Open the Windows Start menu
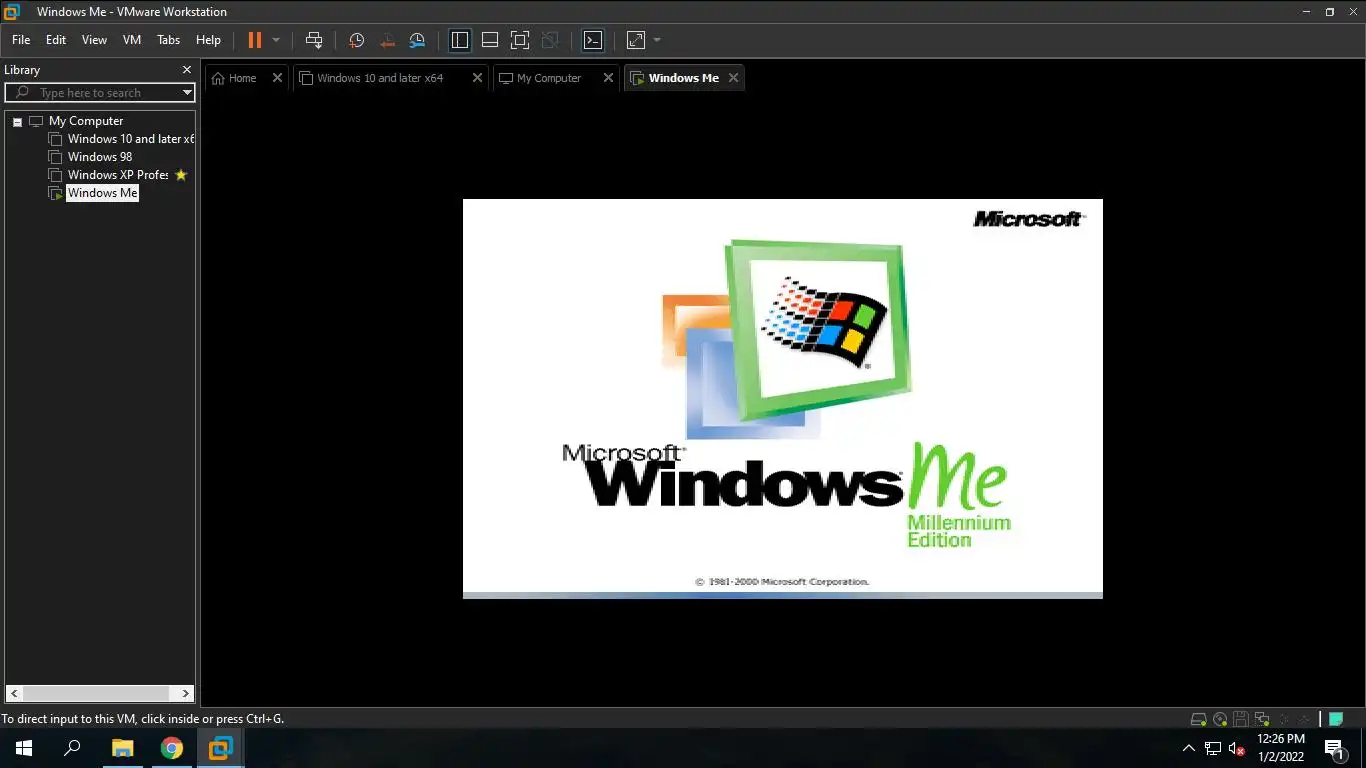The width and height of the screenshot is (1366, 768). click(24, 748)
